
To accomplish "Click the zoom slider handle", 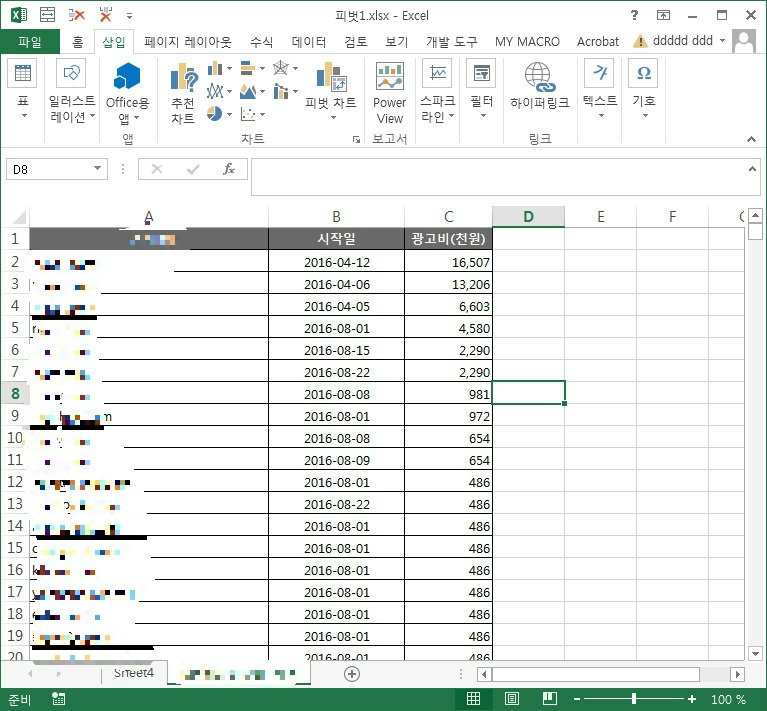I will pos(634,699).
